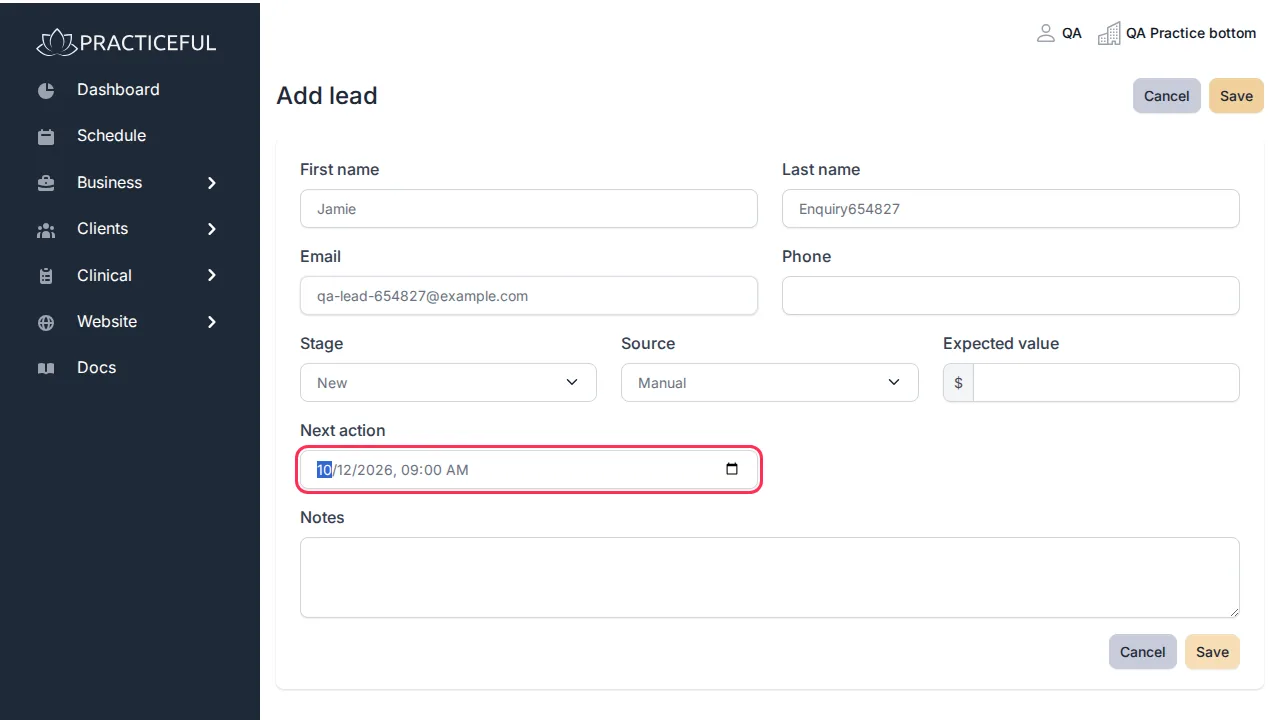Click the Docs book icon
Viewport: 1280px width, 720px height.
[x=46, y=369]
